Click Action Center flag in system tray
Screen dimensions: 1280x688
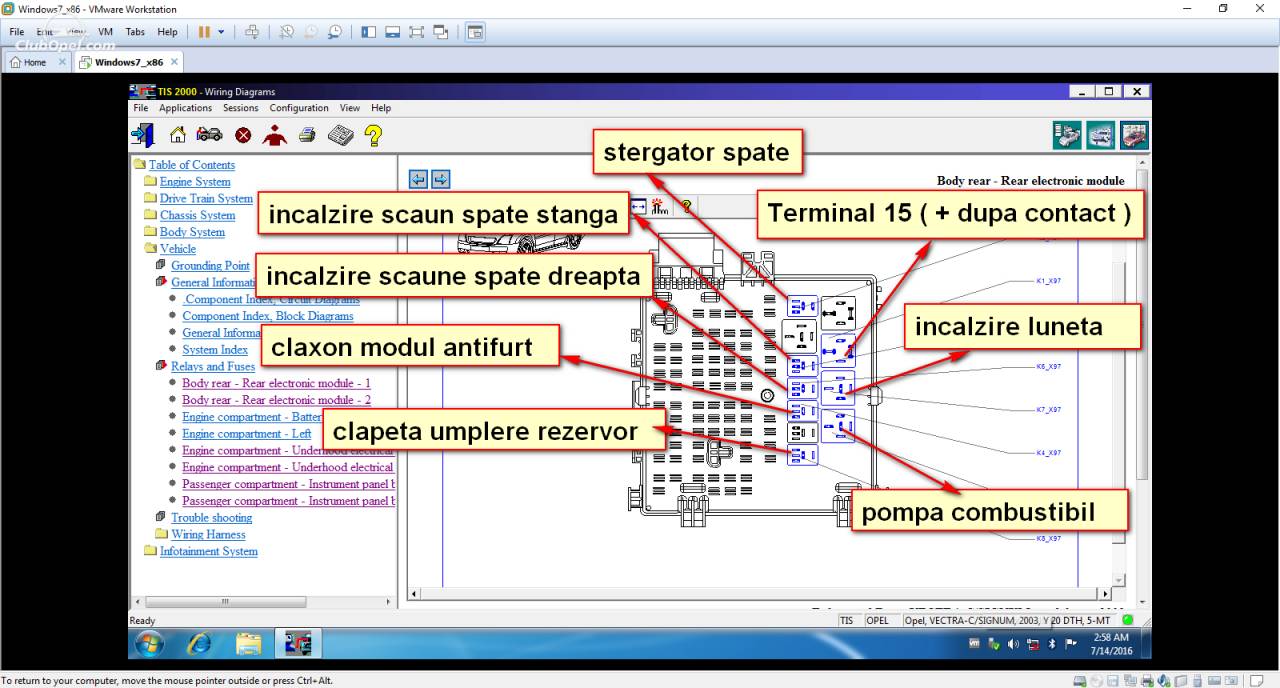pos(1071,643)
